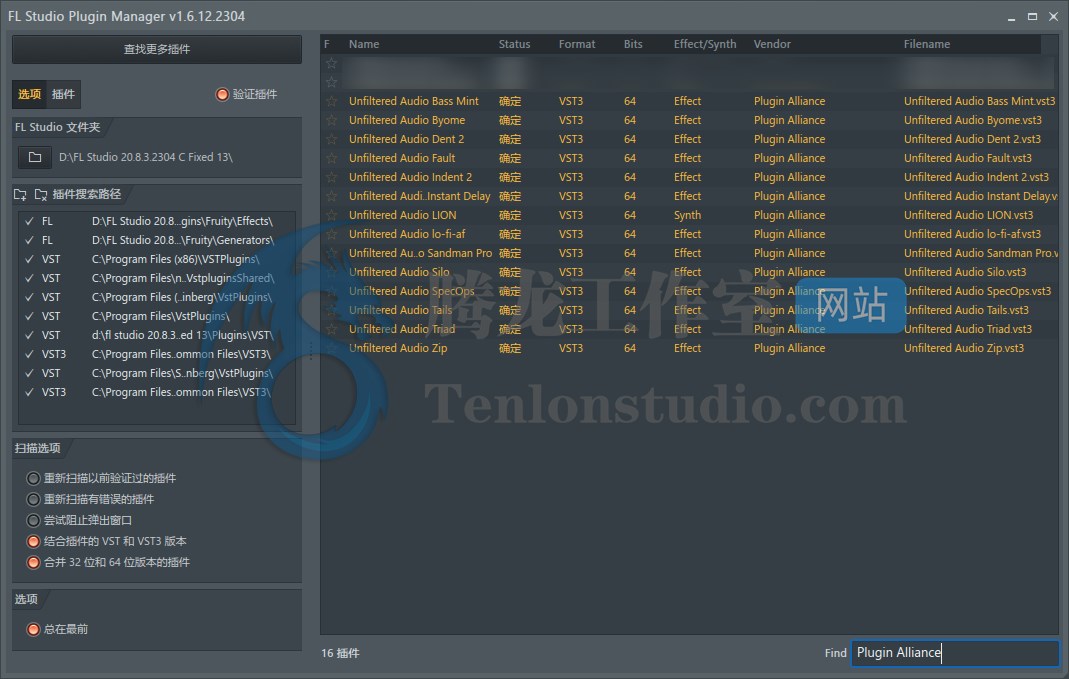Click filename Unfiltered Audio Triad.vst3
The width and height of the screenshot is (1069, 679).
point(968,329)
